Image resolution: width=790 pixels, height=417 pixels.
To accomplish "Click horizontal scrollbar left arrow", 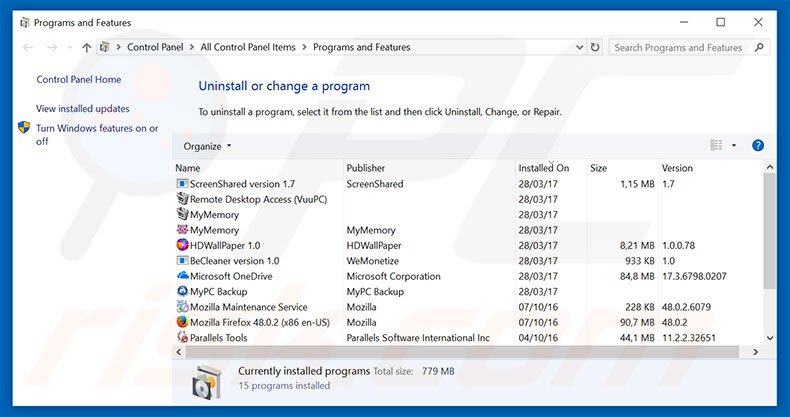I will pyautogui.click(x=179, y=352).
